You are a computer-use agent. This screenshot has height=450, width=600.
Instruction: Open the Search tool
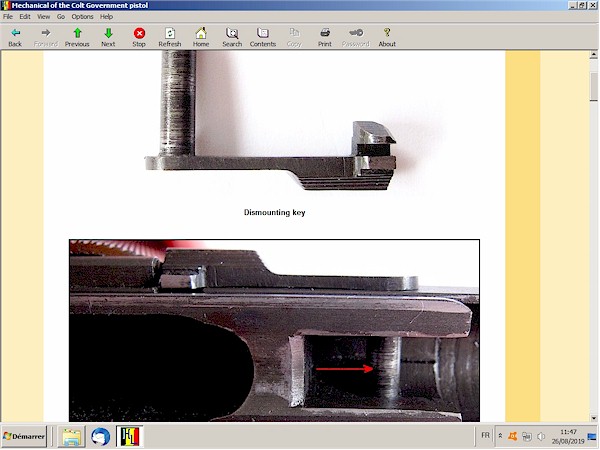[x=232, y=37]
